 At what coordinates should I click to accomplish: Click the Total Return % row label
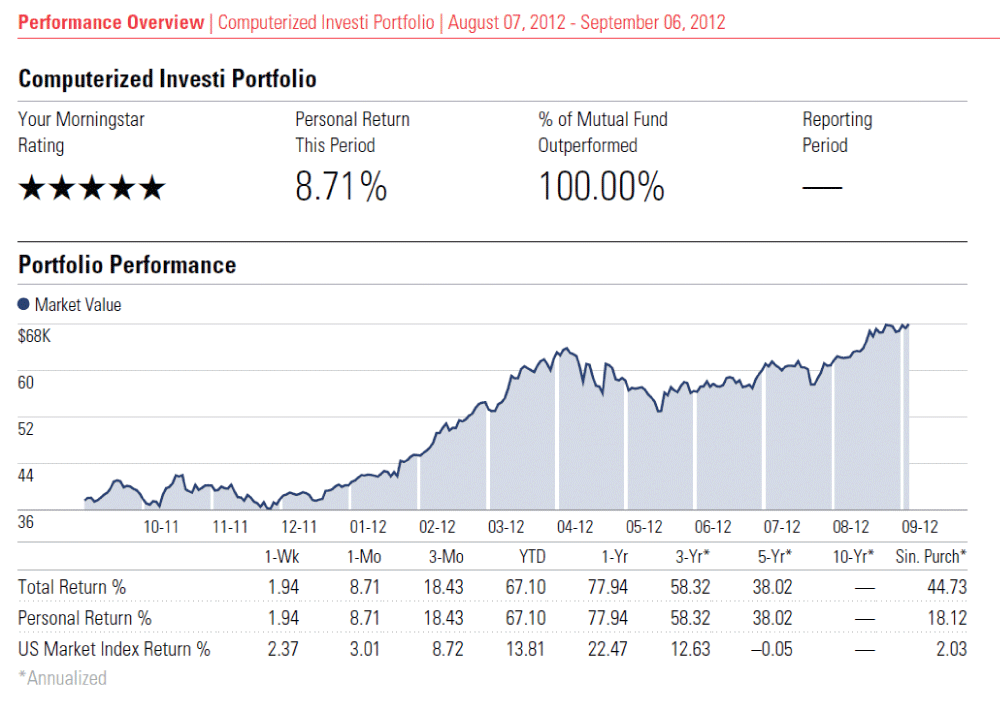point(72,586)
